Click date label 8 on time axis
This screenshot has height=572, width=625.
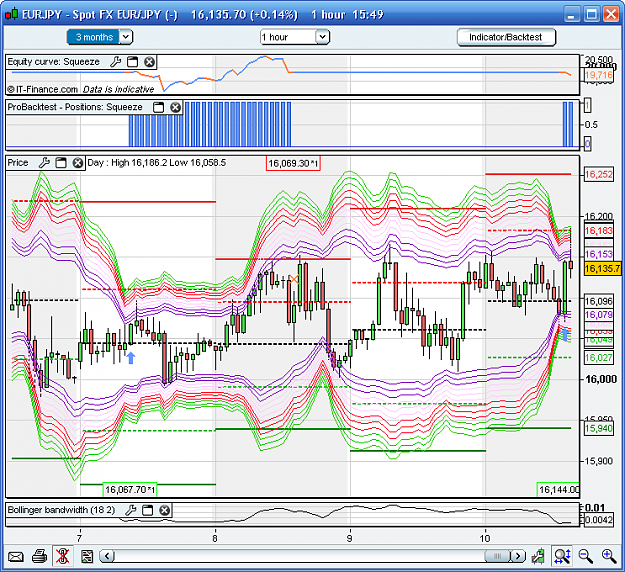click(x=215, y=539)
